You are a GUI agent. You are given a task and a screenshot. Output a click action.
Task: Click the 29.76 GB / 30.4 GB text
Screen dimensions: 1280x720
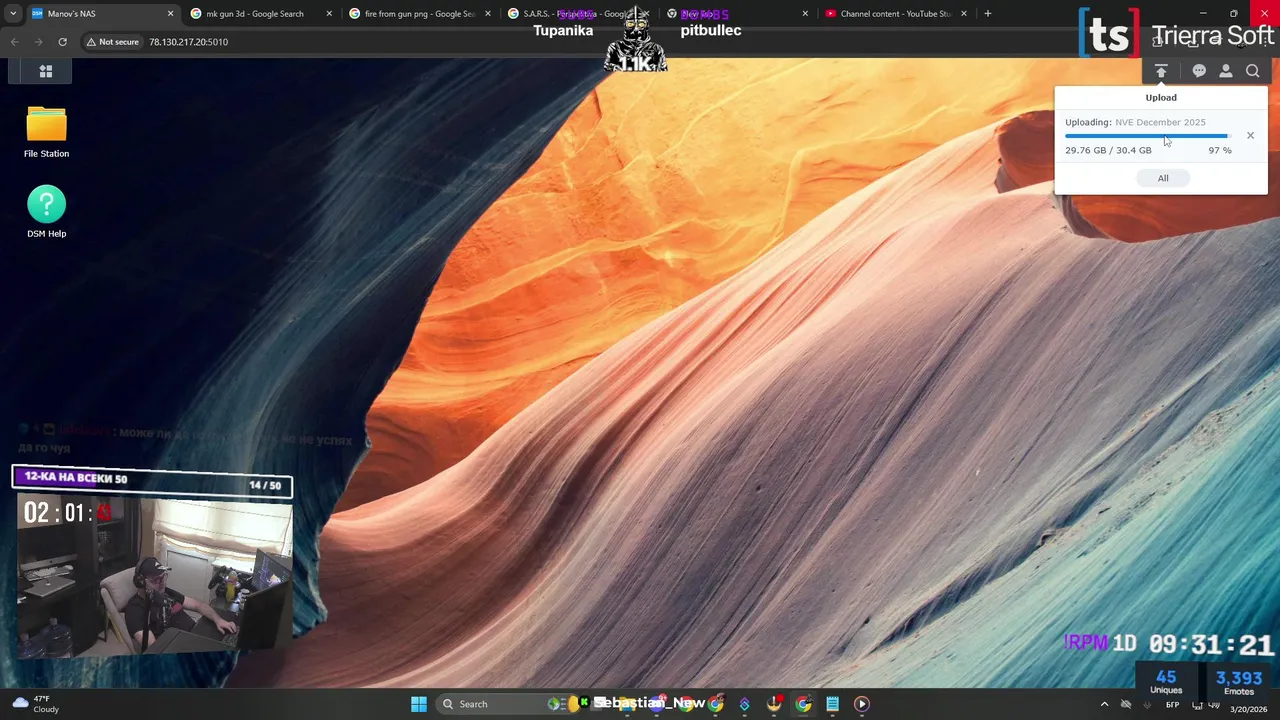pos(1108,150)
